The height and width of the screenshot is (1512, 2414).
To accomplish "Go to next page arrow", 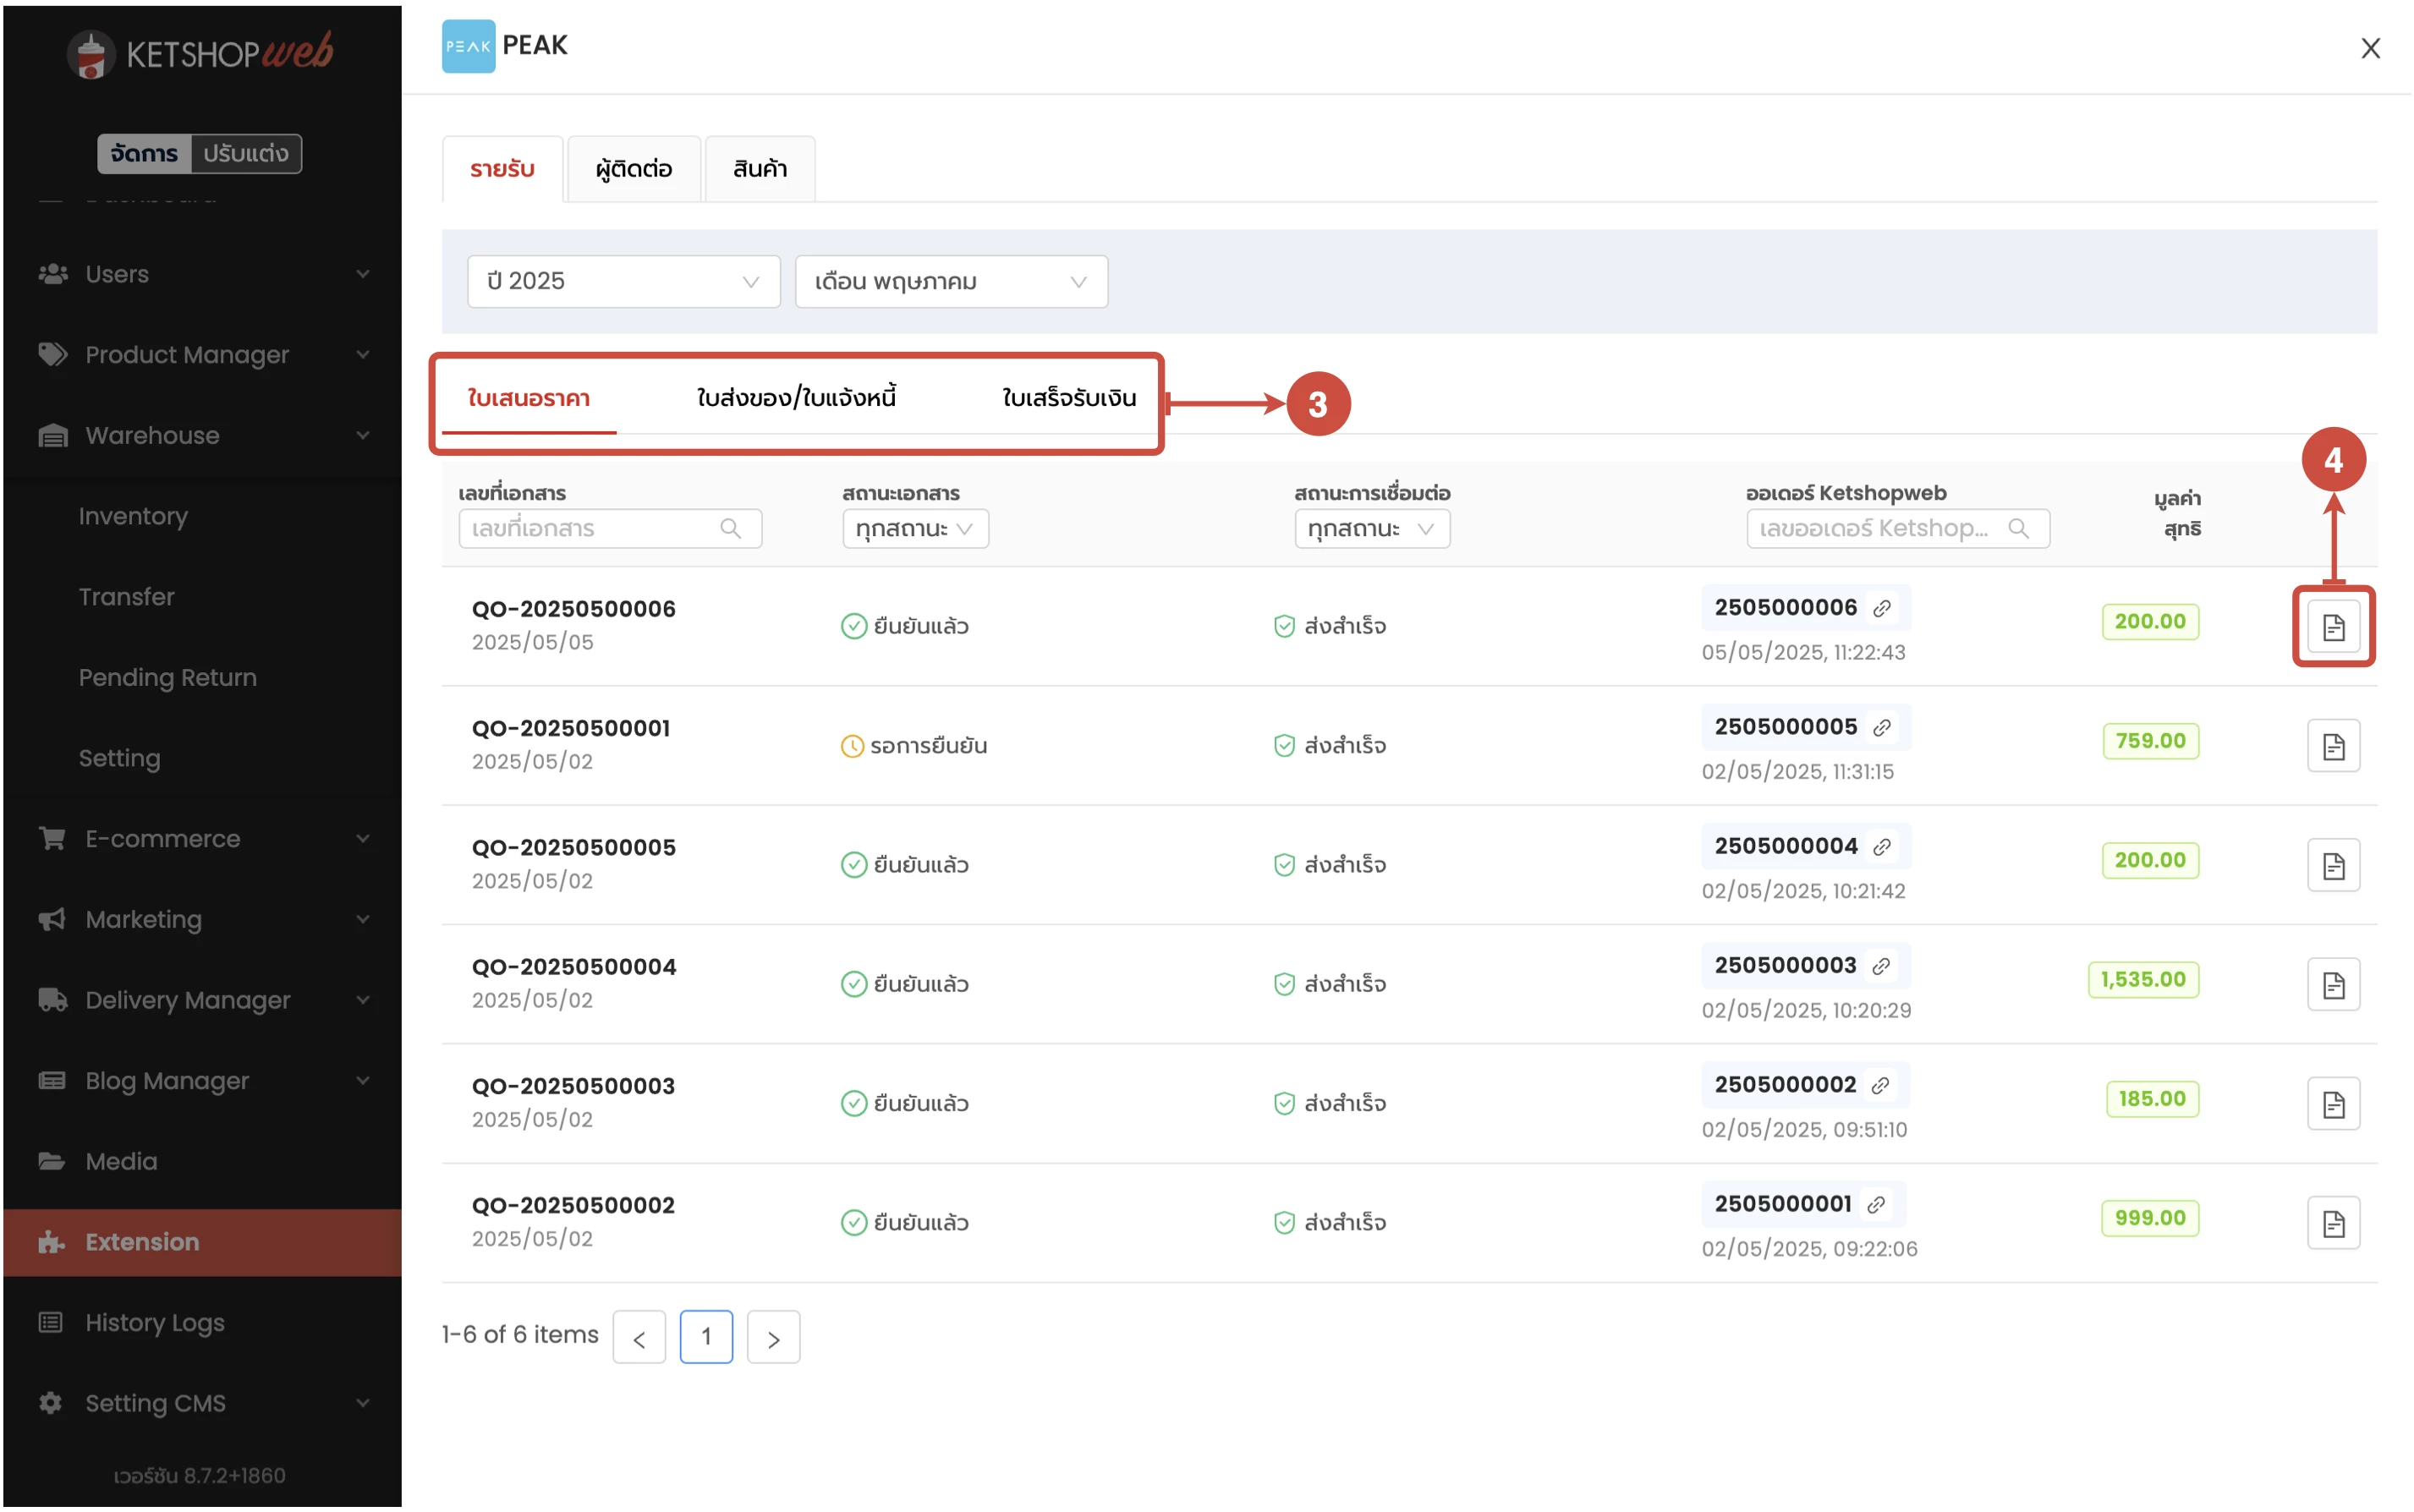I will [x=772, y=1337].
